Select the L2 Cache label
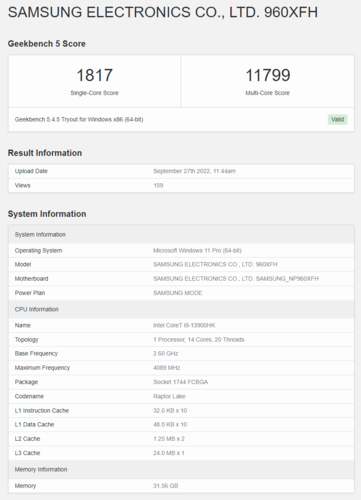 pos(27,439)
